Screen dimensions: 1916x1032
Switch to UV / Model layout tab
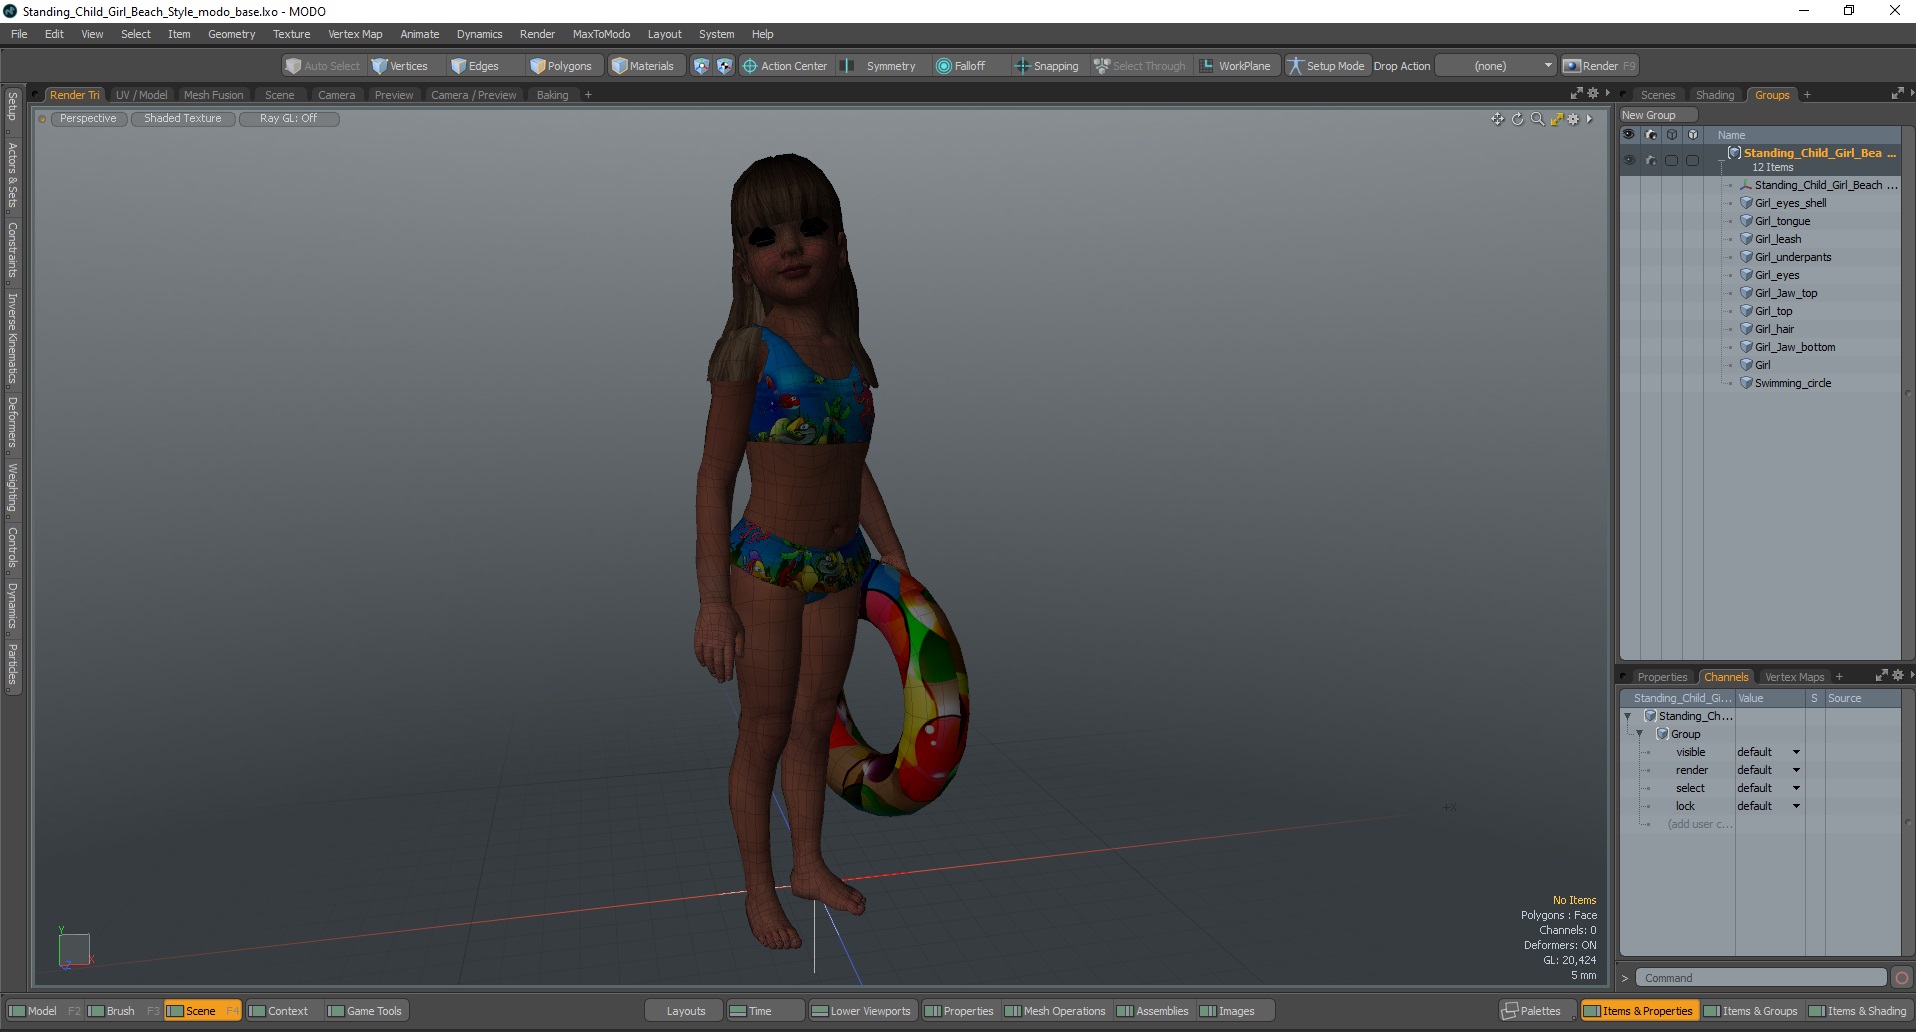[x=141, y=95]
